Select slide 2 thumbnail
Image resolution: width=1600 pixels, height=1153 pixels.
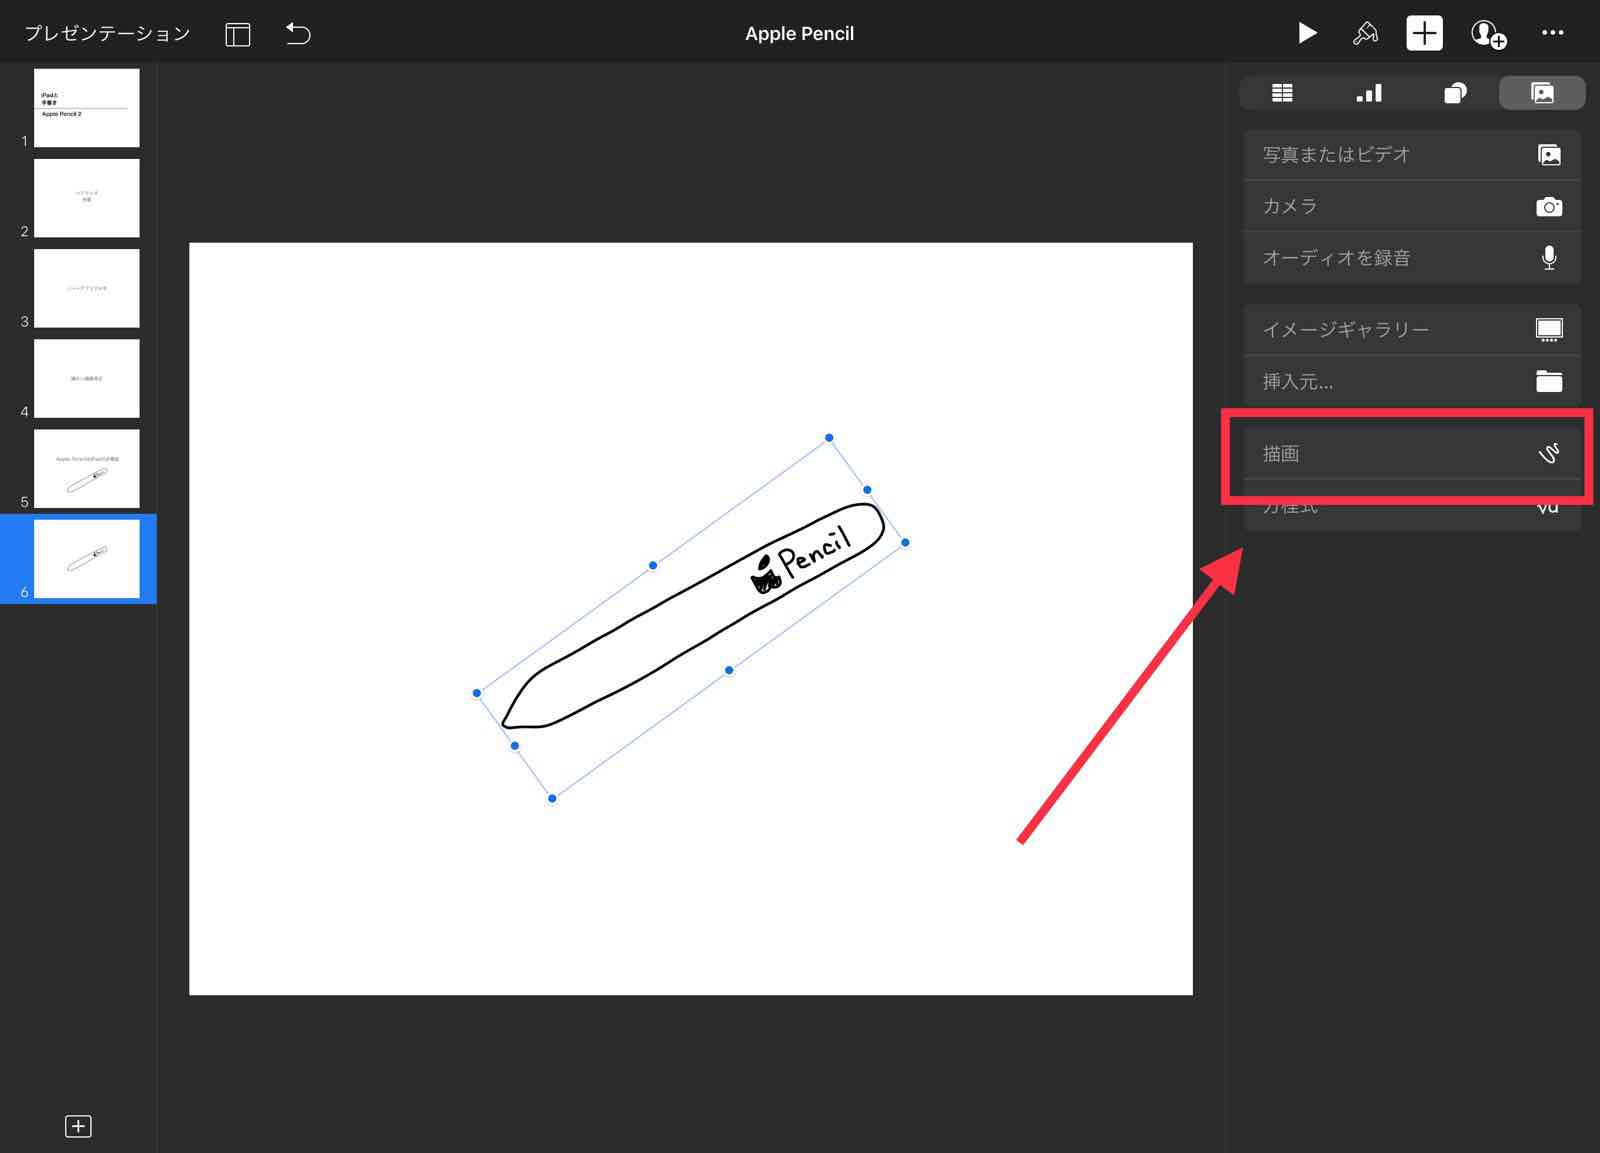coord(87,198)
